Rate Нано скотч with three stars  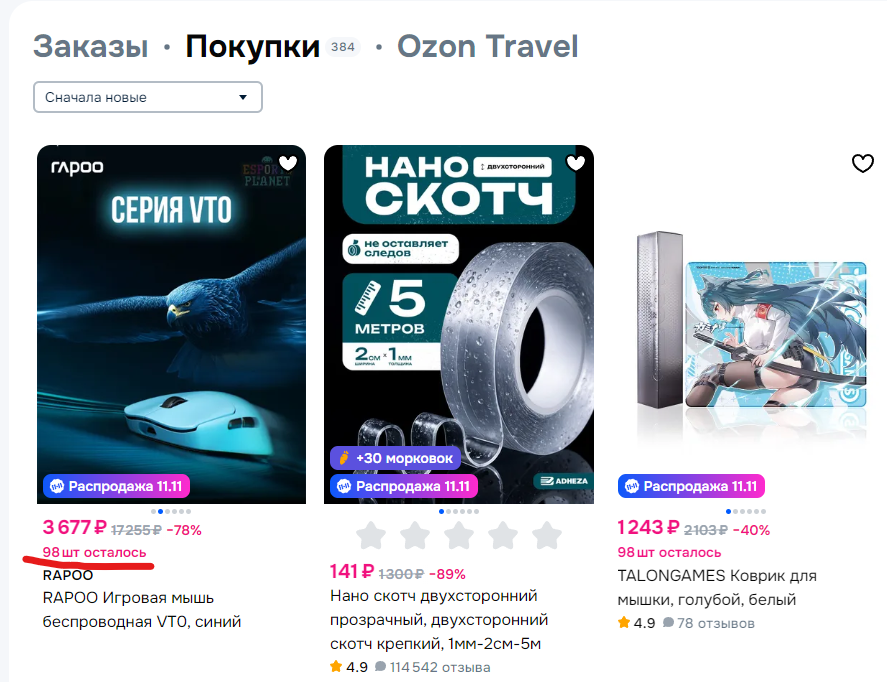459,536
